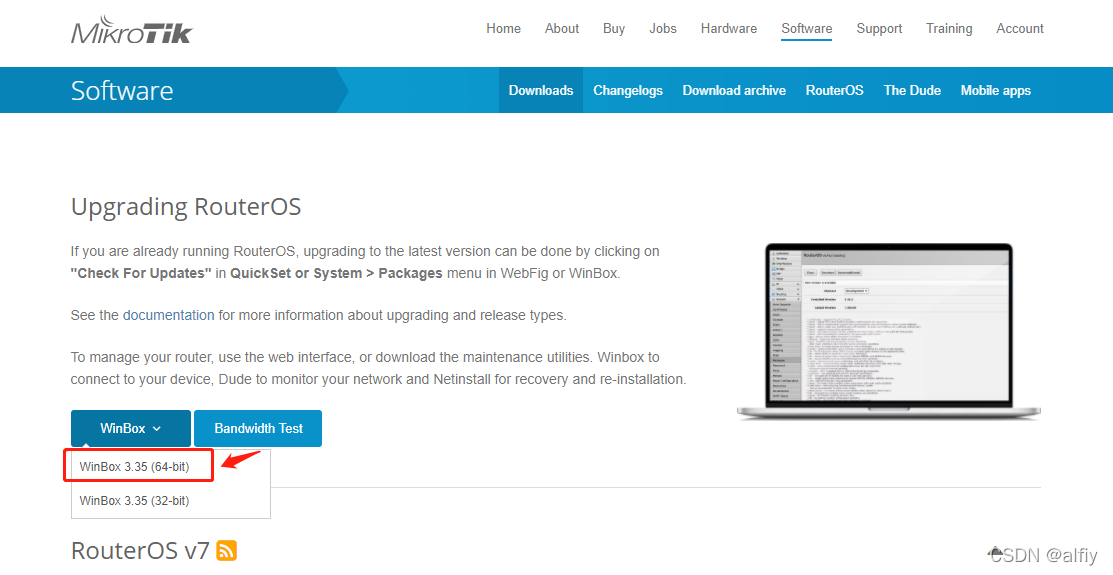Download WinBox 3.35 (32-bit)
1113x575 pixels.
134,500
